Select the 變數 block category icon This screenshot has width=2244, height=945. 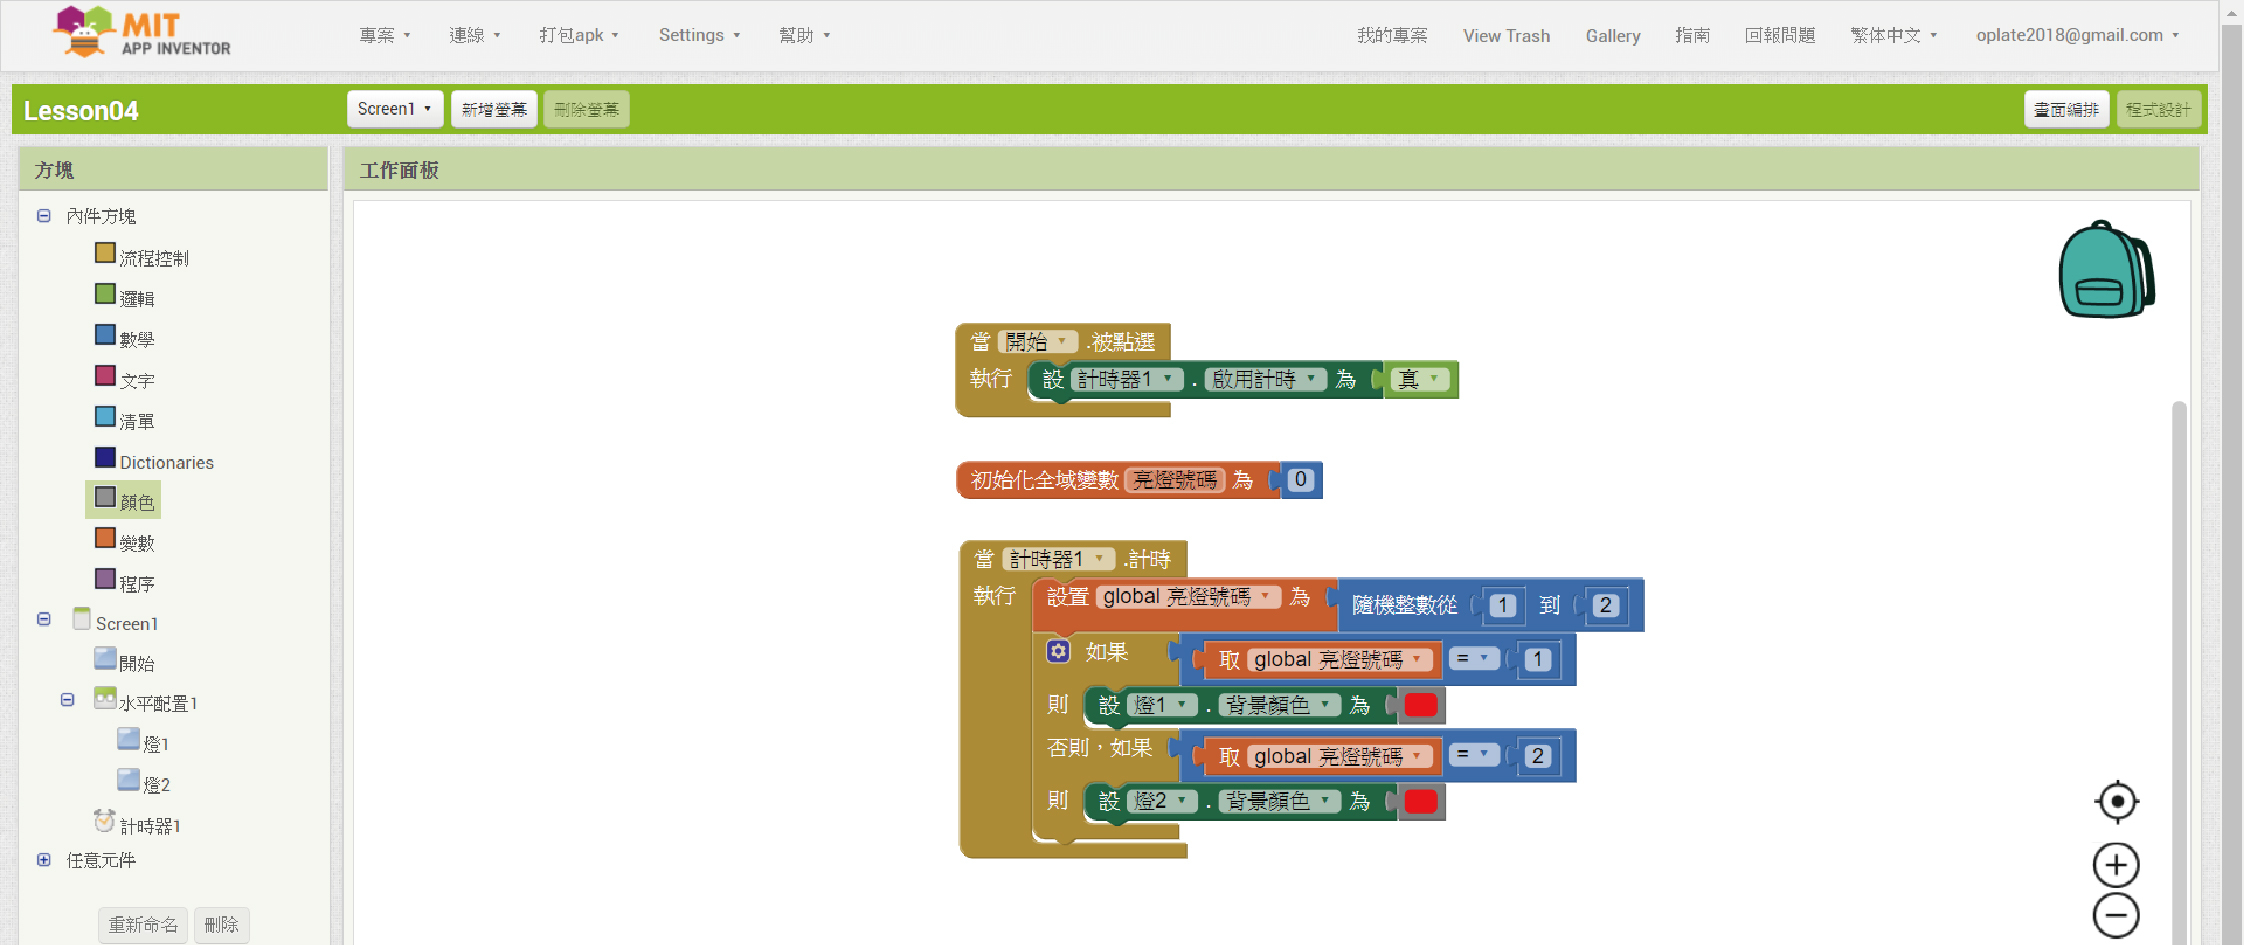[105, 538]
